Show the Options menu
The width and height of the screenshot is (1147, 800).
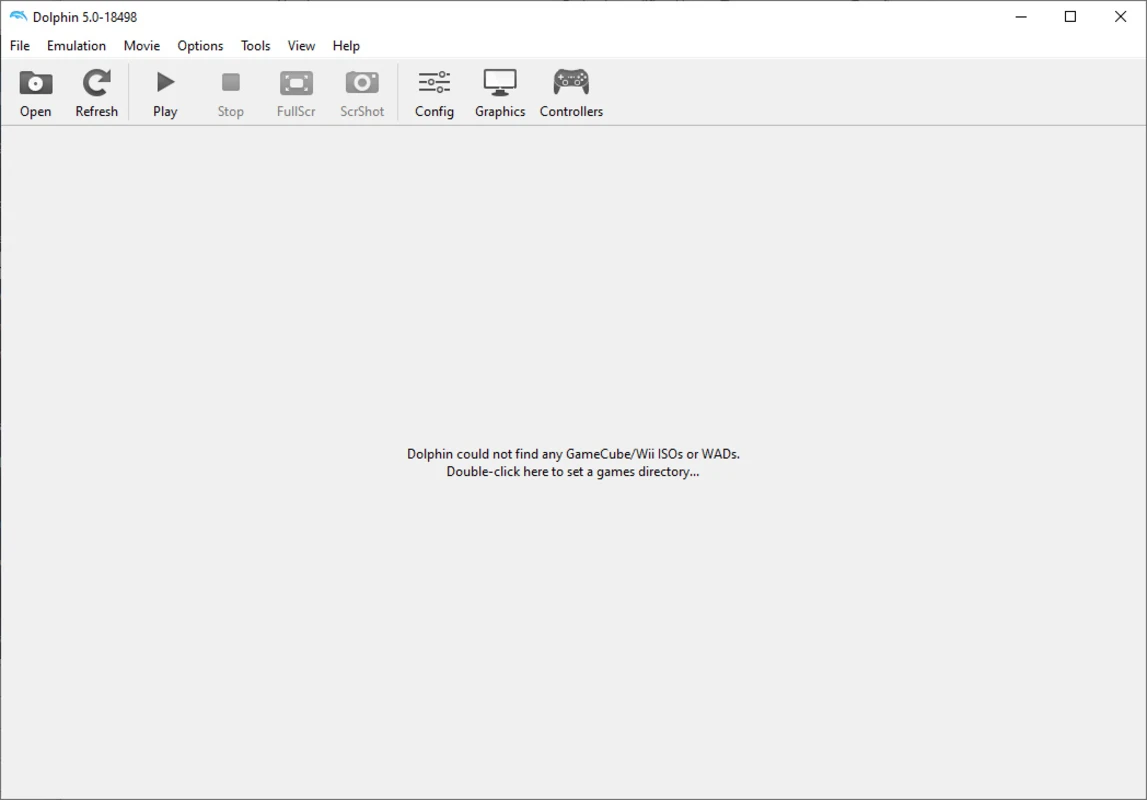point(200,46)
